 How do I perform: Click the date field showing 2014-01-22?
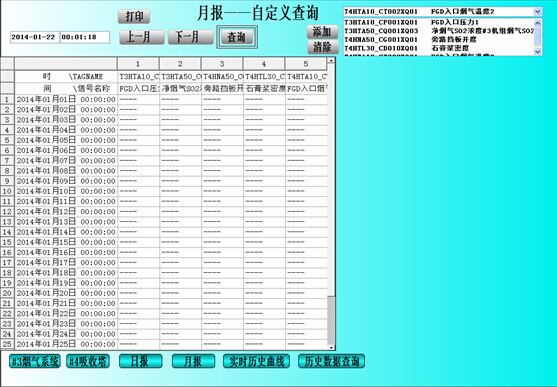35,37
